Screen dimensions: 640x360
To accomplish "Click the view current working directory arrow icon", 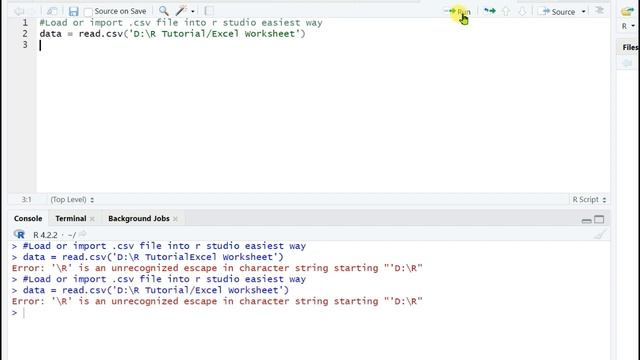I will pyautogui.click(x=82, y=234).
